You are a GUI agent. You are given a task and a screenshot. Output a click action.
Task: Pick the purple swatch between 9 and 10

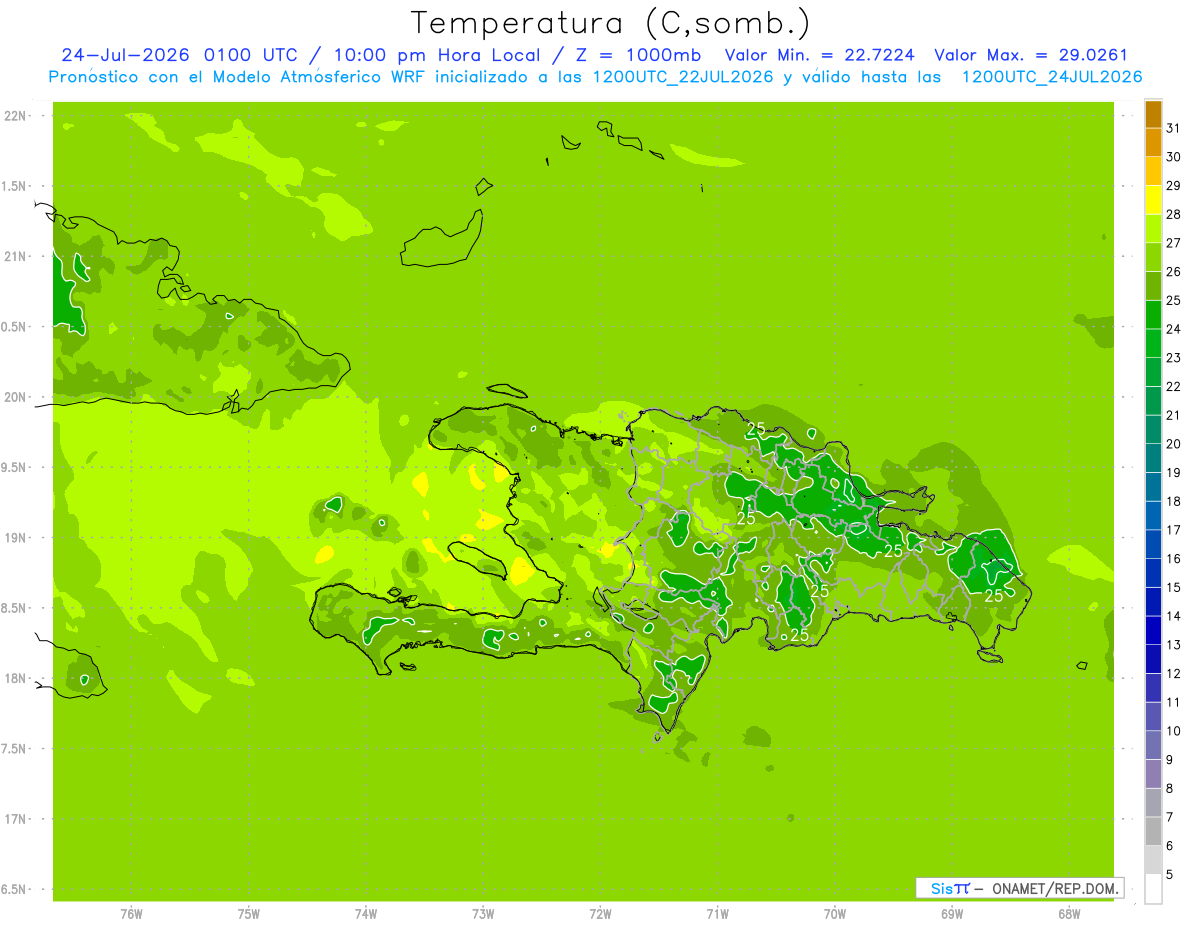point(1153,746)
